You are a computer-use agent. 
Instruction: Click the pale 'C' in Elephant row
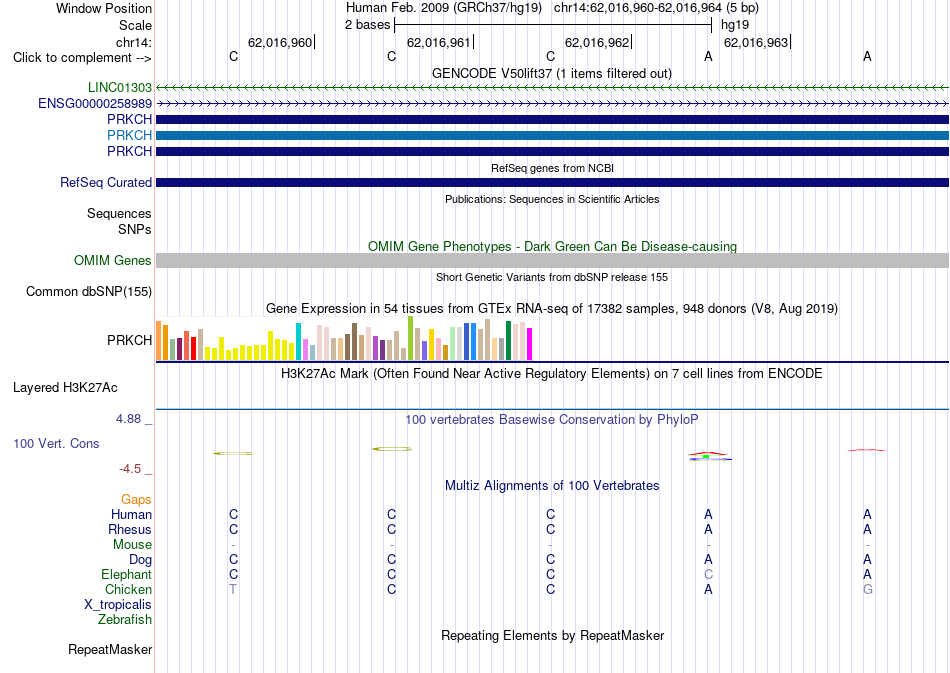pyautogui.click(x=708, y=574)
